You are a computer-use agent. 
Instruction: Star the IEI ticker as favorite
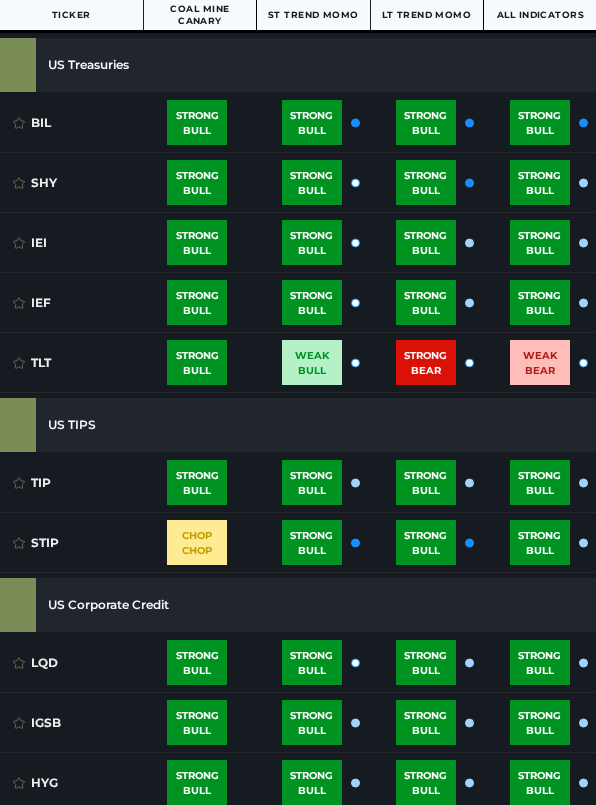pyautogui.click(x=19, y=243)
